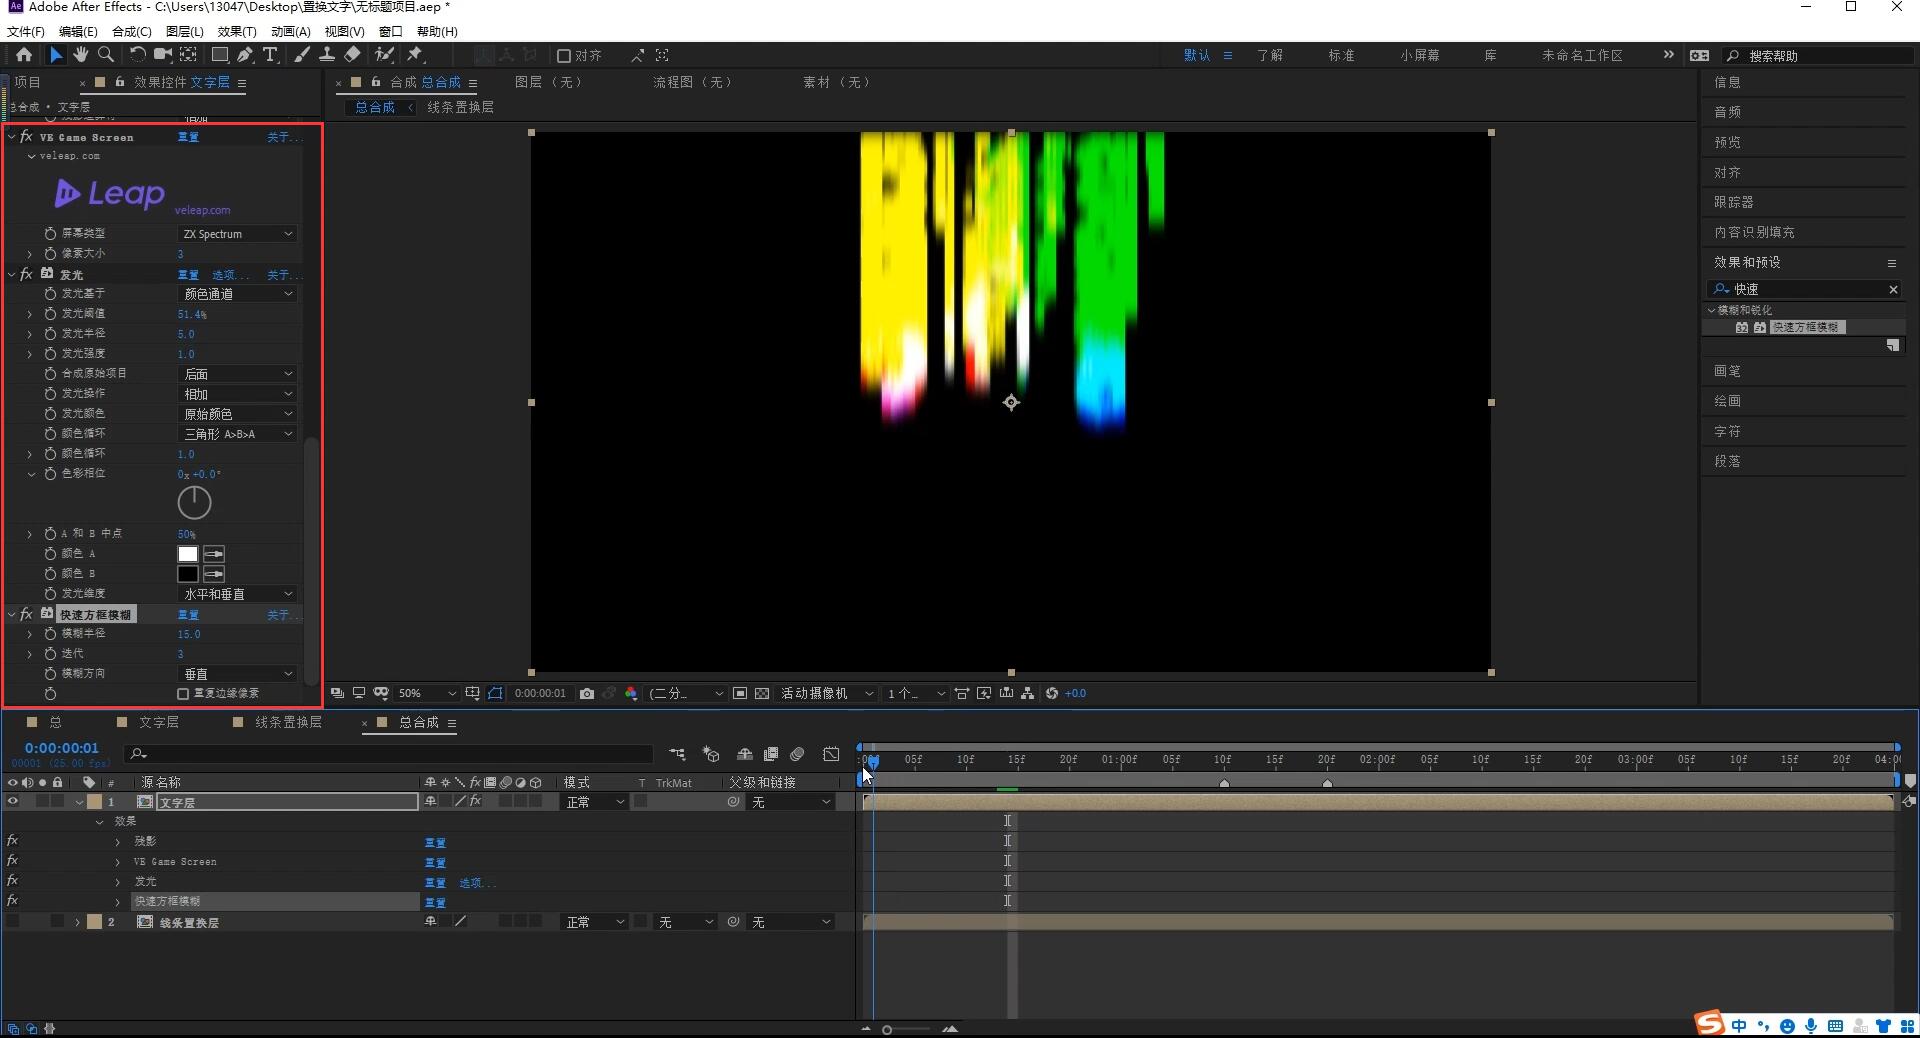Click the Home icon in the toolbar
Image resolution: width=1920 pixels, height=1038 pixels.
click(x=24, y=55)
